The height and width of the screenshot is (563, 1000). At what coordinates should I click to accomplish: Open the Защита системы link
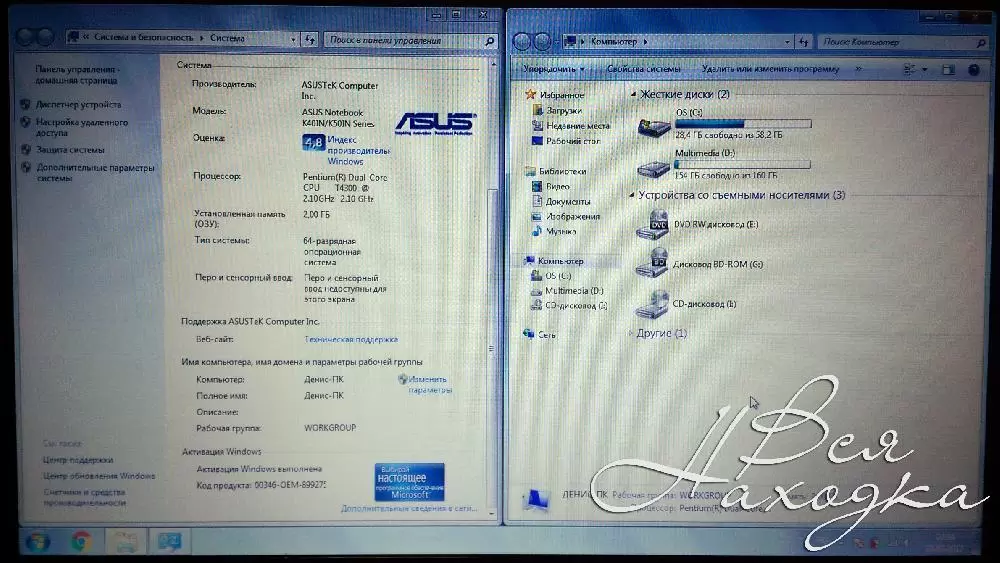tap(70, 150)
